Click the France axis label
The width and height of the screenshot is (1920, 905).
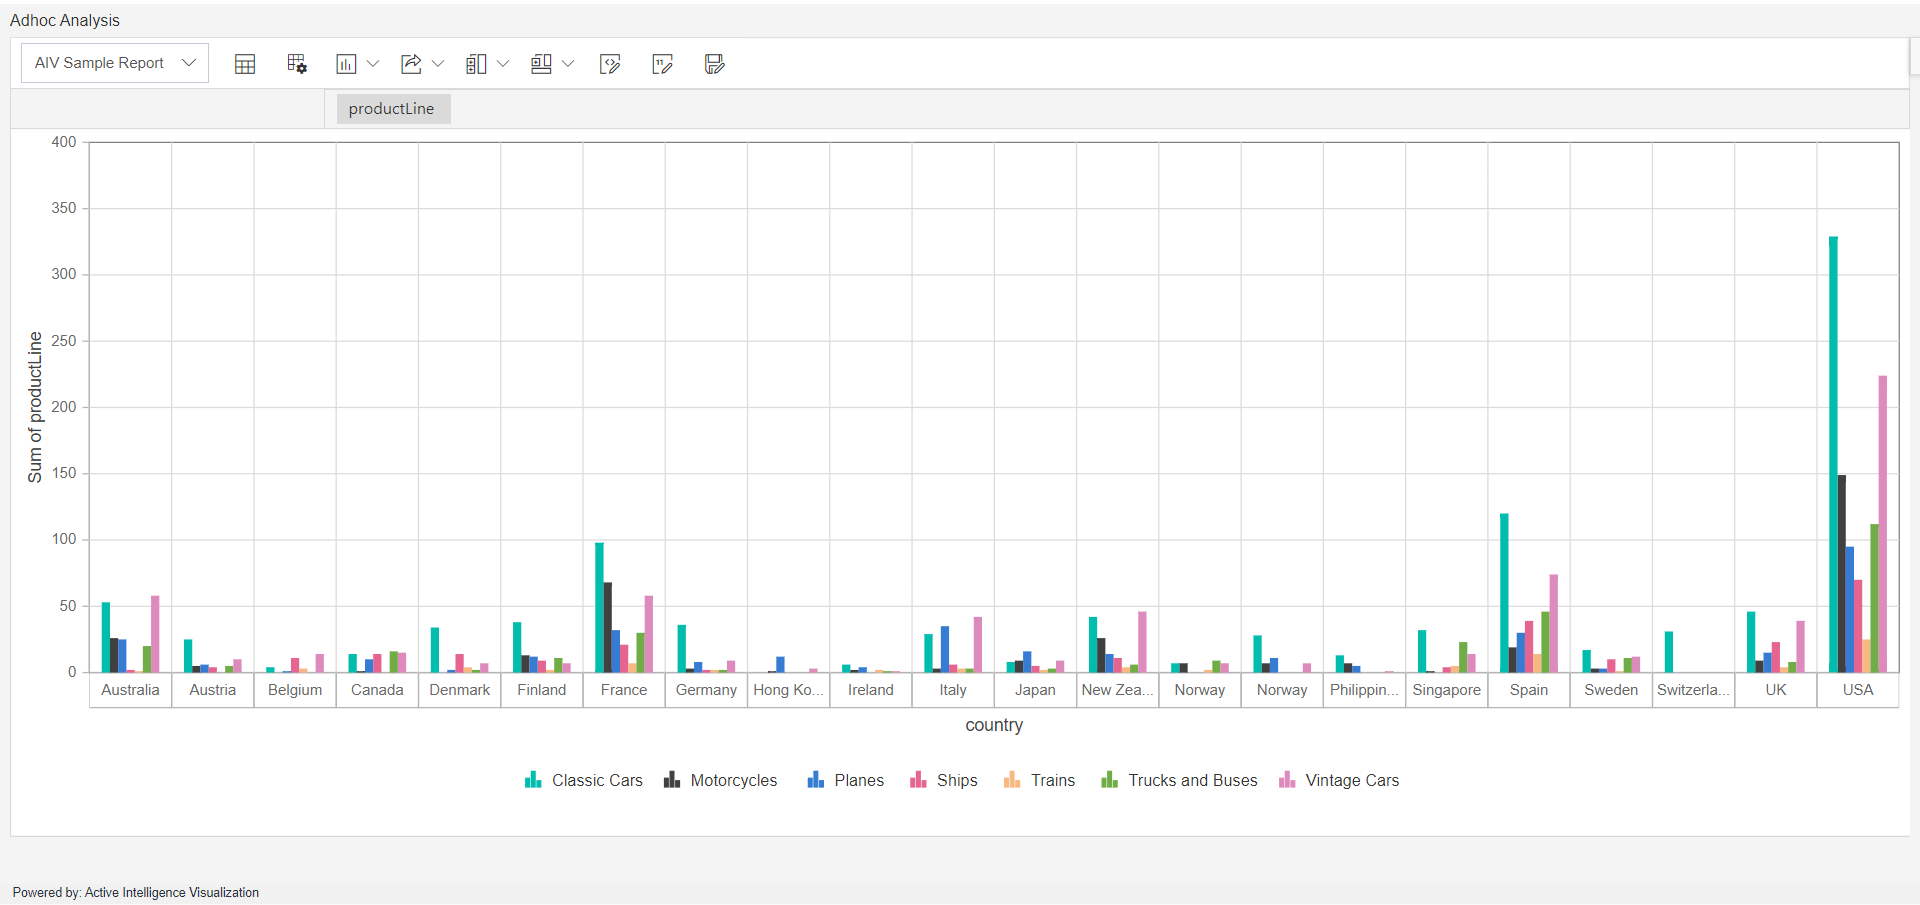(624, 690)
